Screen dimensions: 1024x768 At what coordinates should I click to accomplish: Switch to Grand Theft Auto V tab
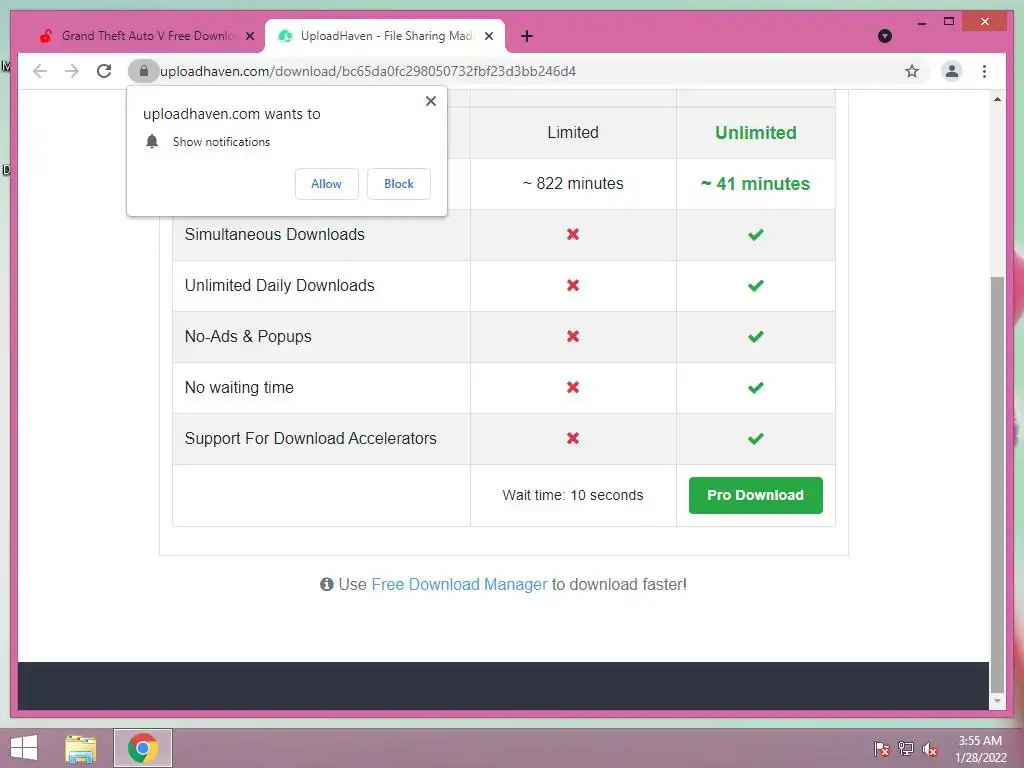(x=145, y=36)
